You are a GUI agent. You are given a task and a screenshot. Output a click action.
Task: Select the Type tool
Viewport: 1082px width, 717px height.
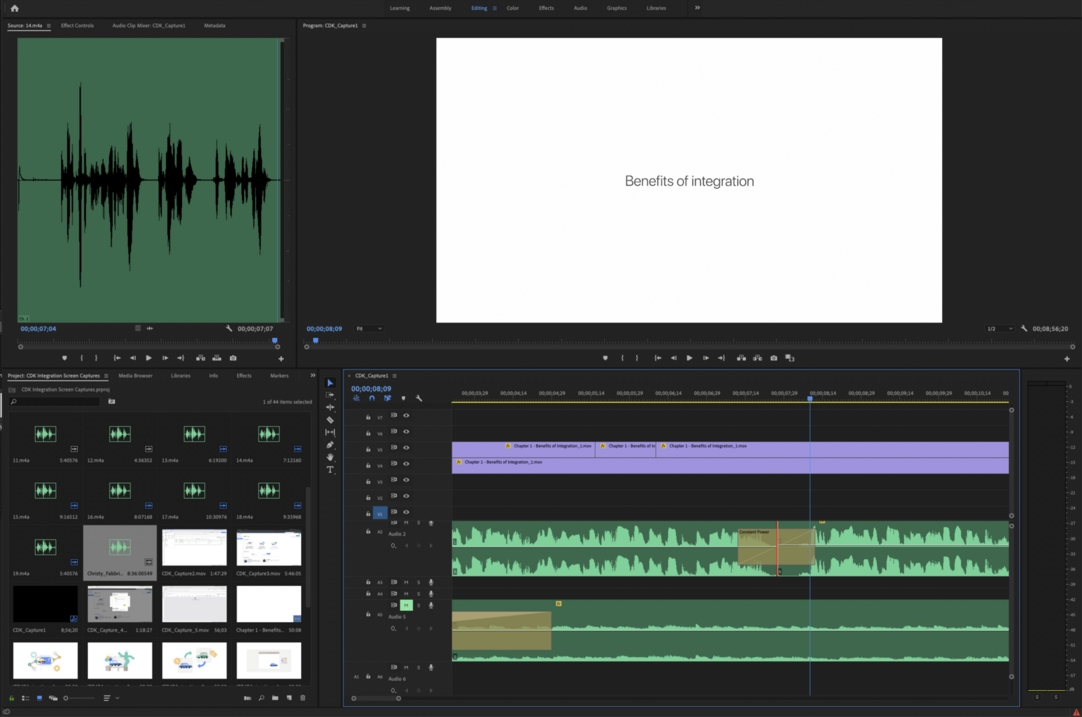click(330, 470)
